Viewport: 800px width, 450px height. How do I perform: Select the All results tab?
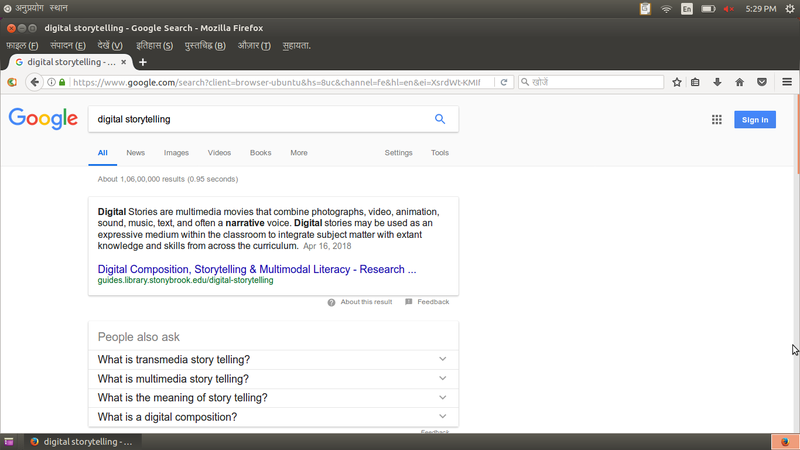coord(103,153)
